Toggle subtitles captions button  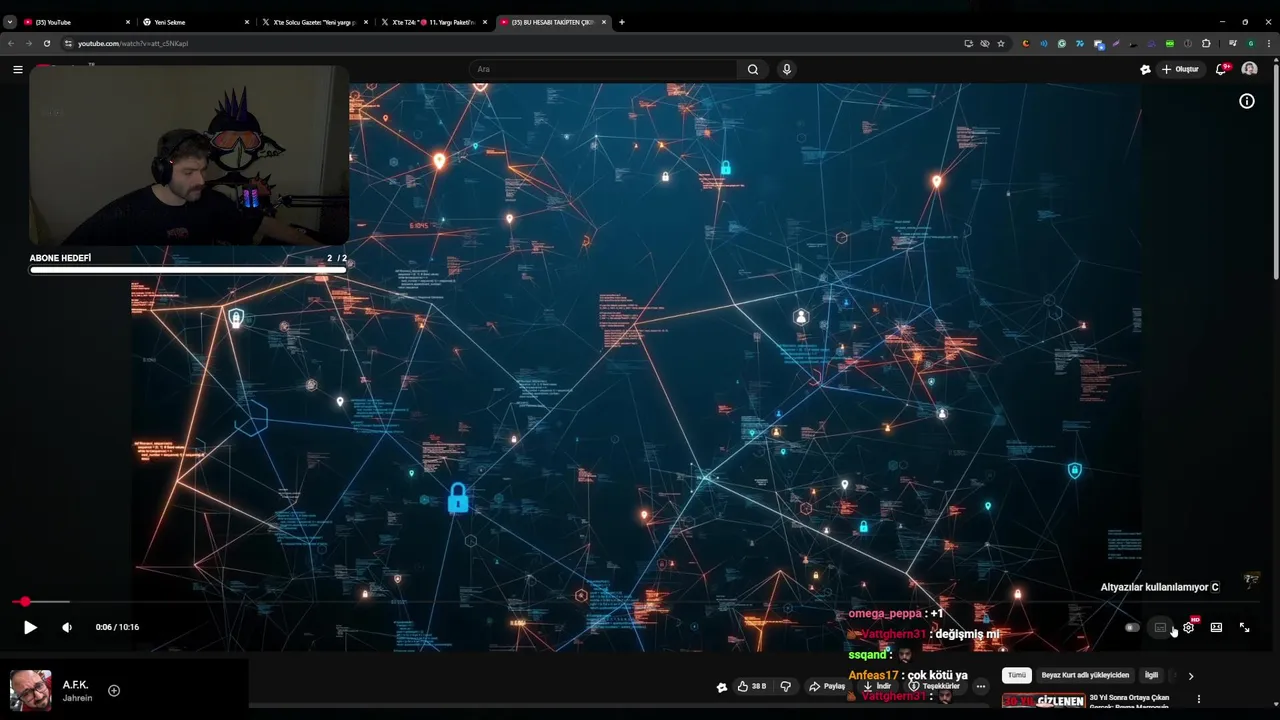click(x=1160, y=628)
